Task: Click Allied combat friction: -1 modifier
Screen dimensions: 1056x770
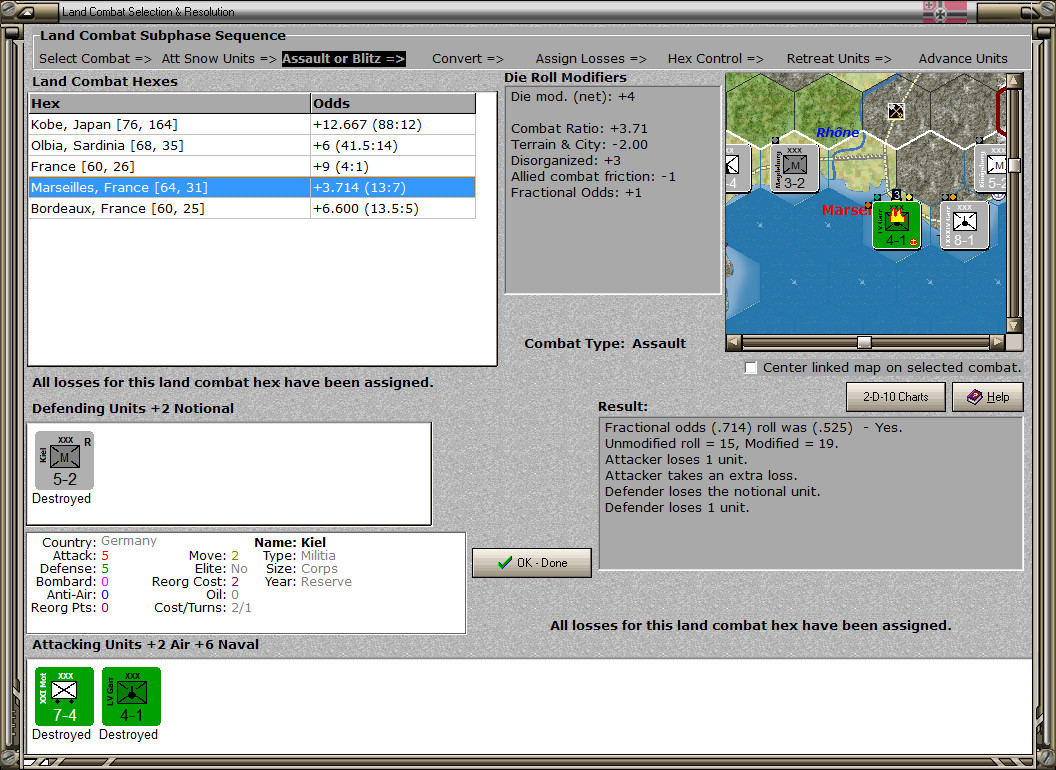Action: (x=593, y=177)
